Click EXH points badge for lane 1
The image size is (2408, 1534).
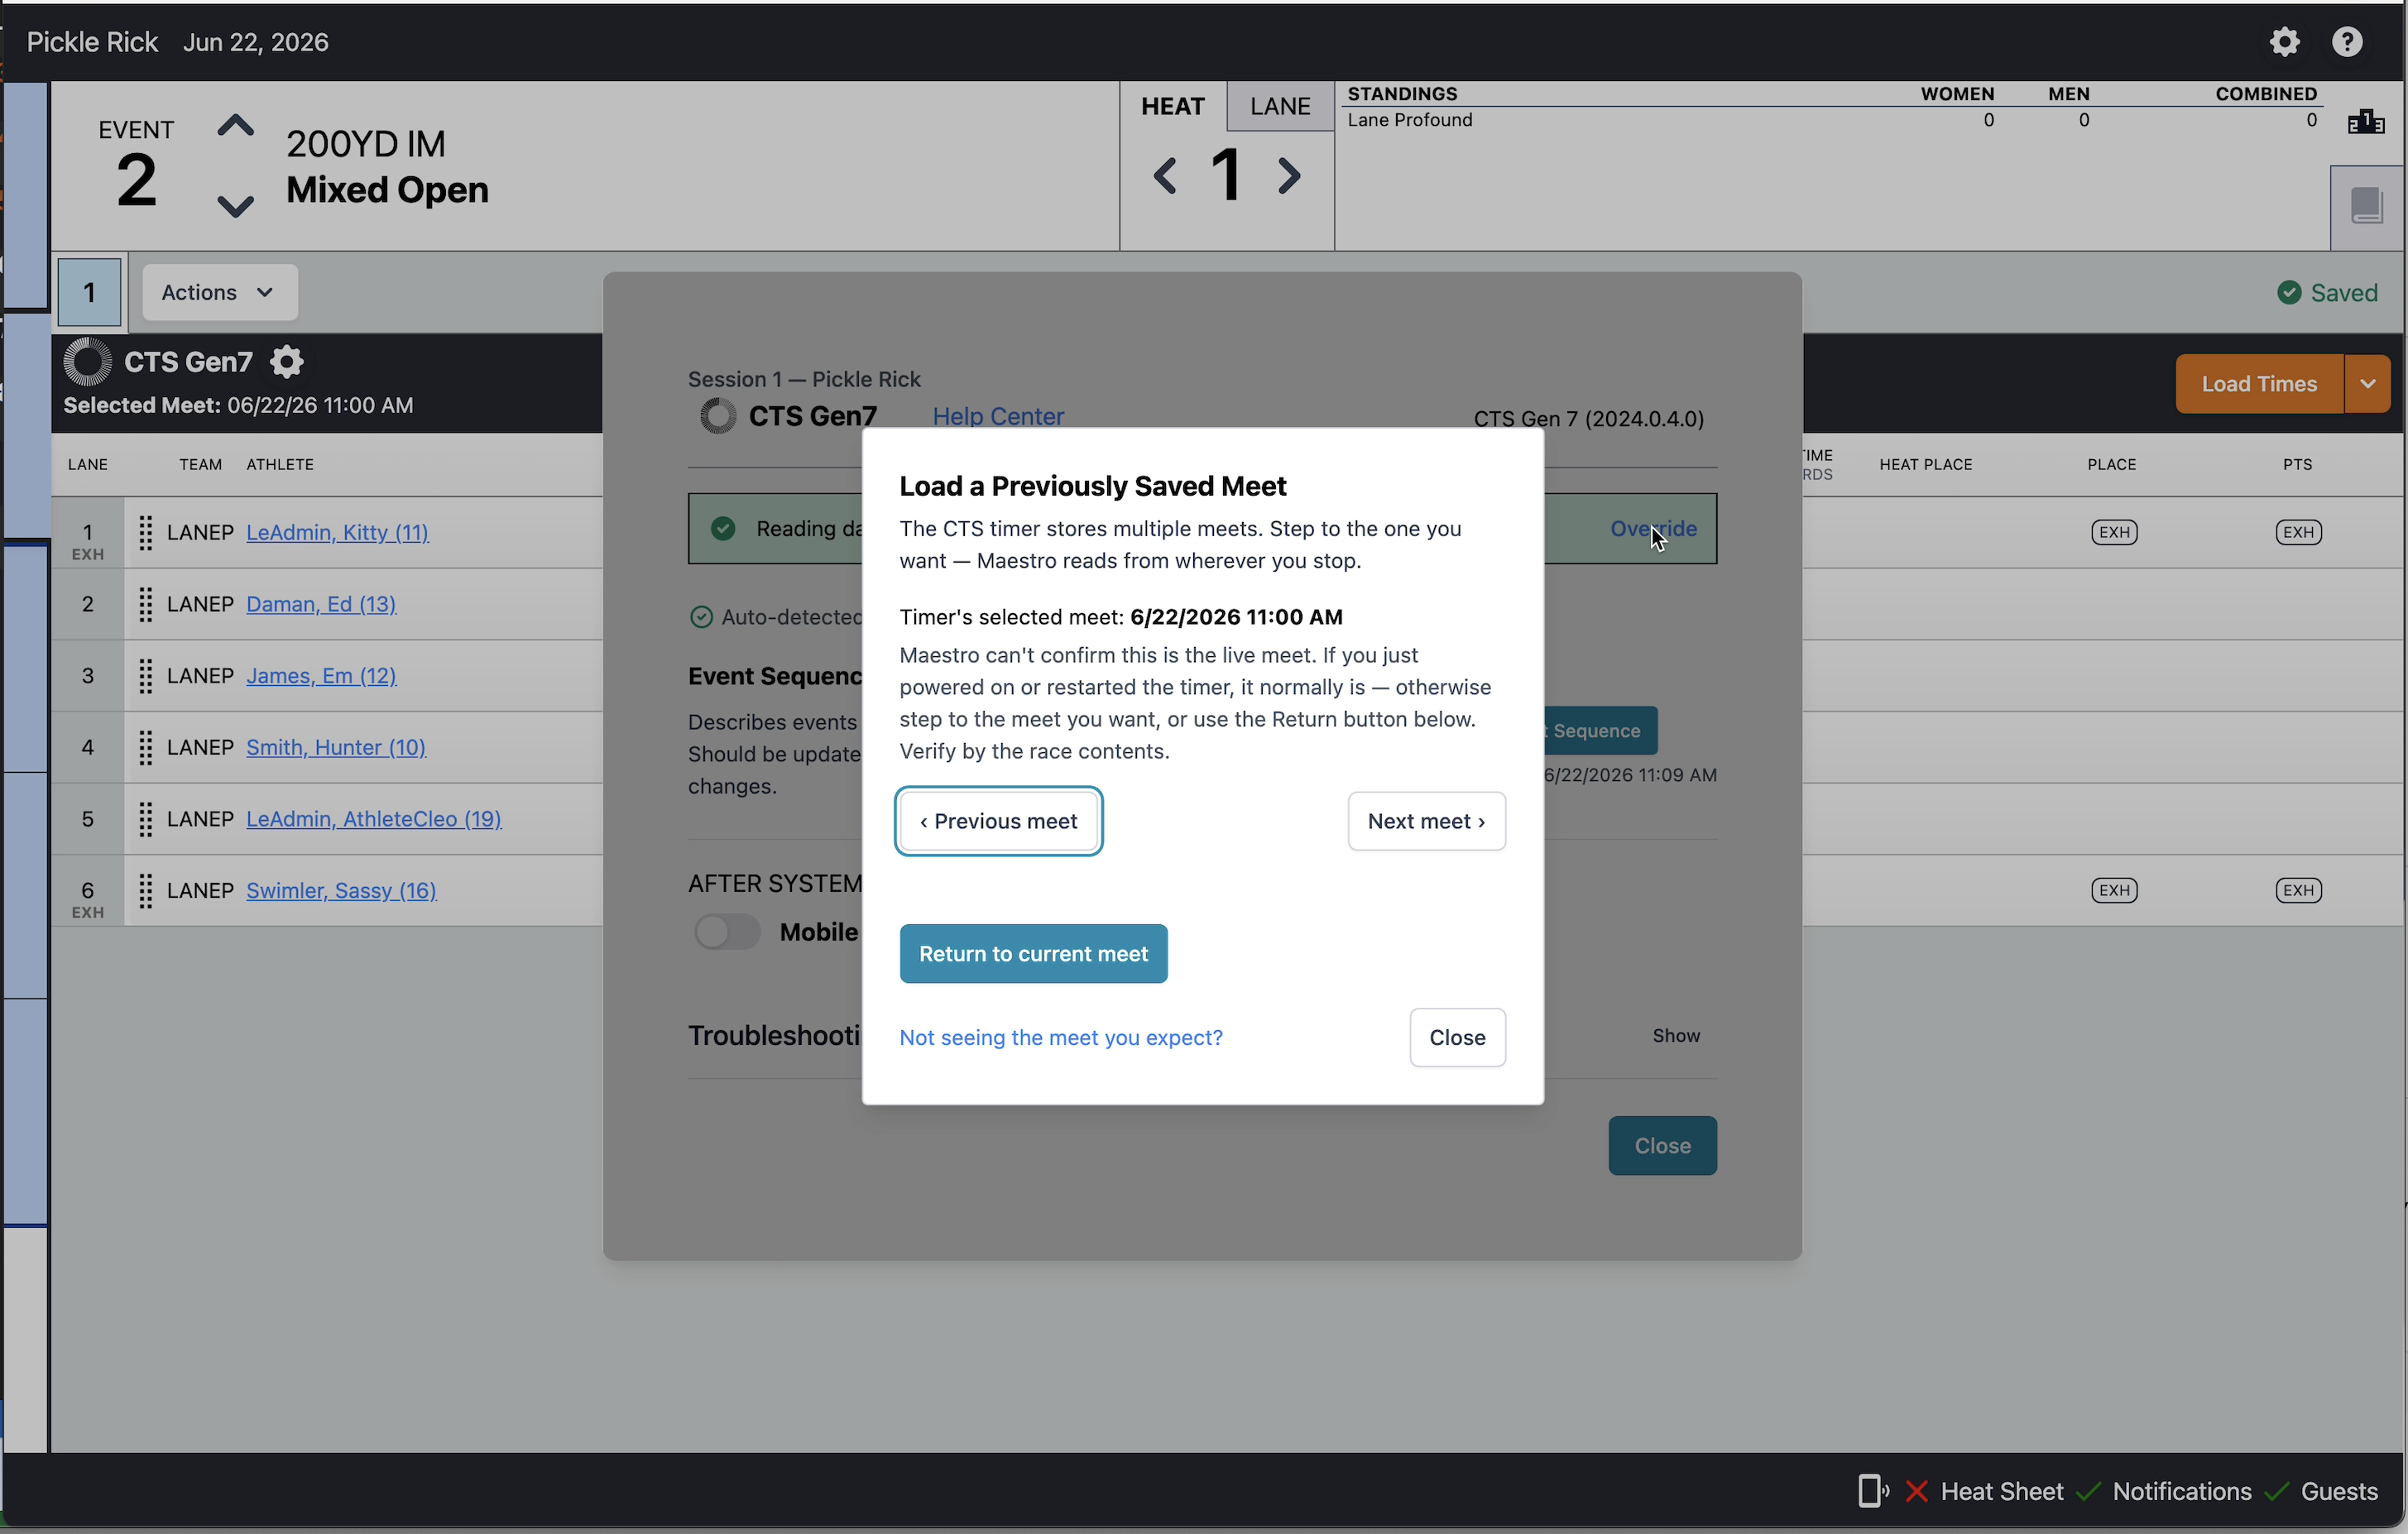(2298, 533)
